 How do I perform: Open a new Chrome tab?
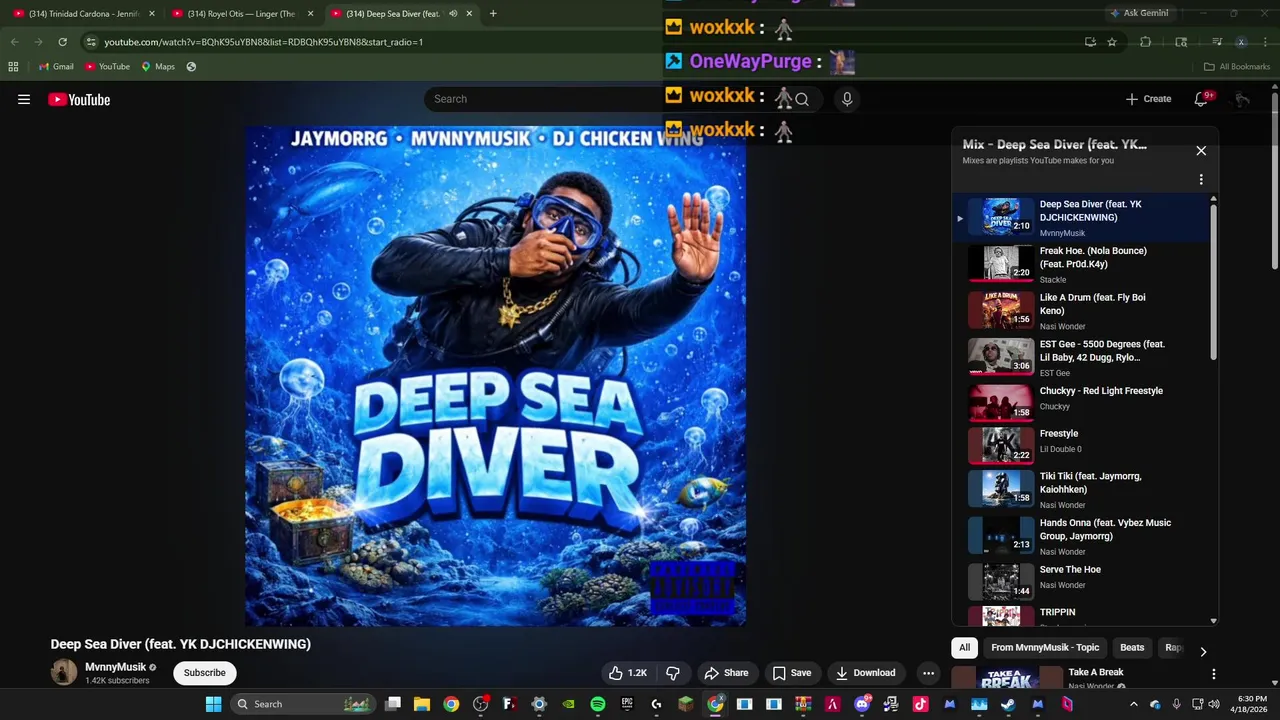[493, 13]
